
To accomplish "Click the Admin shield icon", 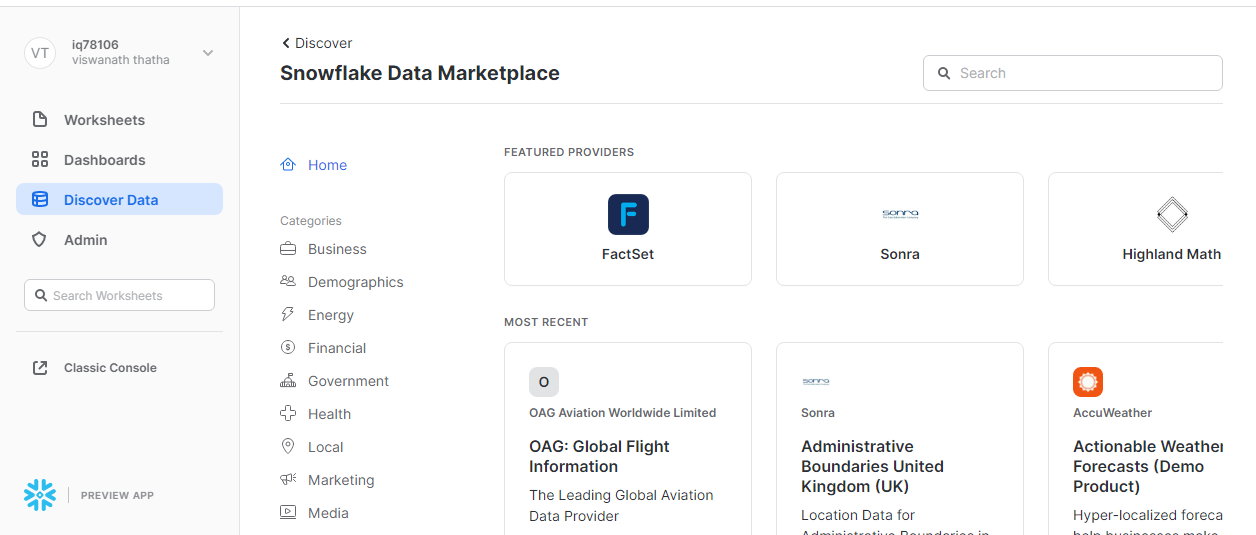I will (40, 240).
